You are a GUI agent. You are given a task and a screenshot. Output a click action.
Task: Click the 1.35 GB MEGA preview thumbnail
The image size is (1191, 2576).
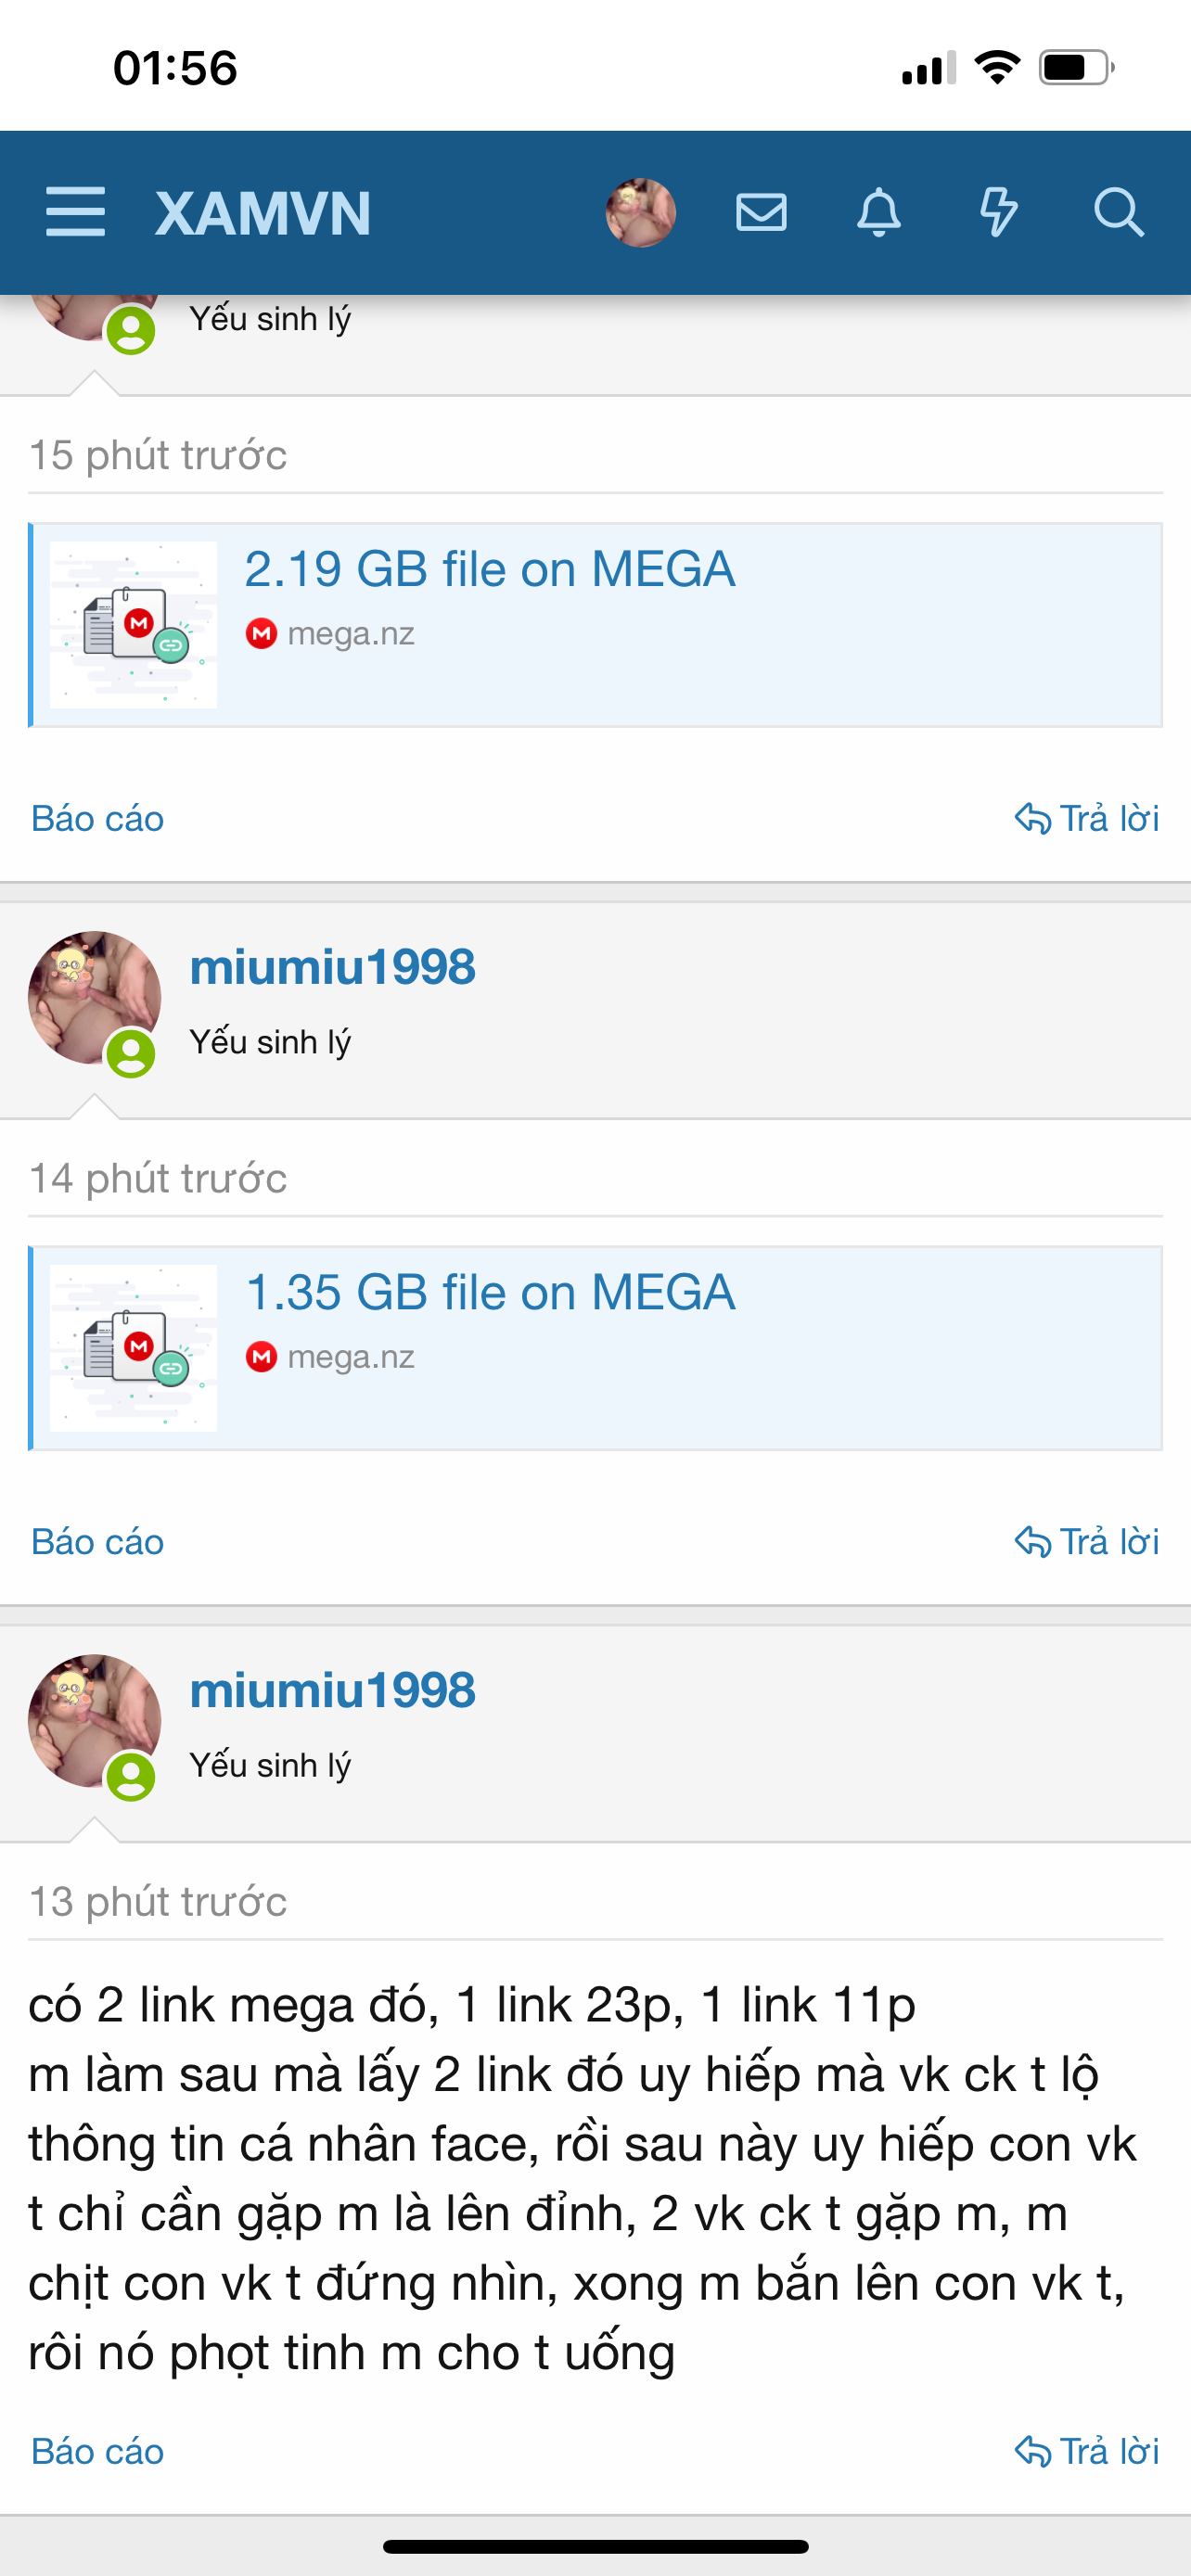pyautogui.click(x=134, y=1348)
